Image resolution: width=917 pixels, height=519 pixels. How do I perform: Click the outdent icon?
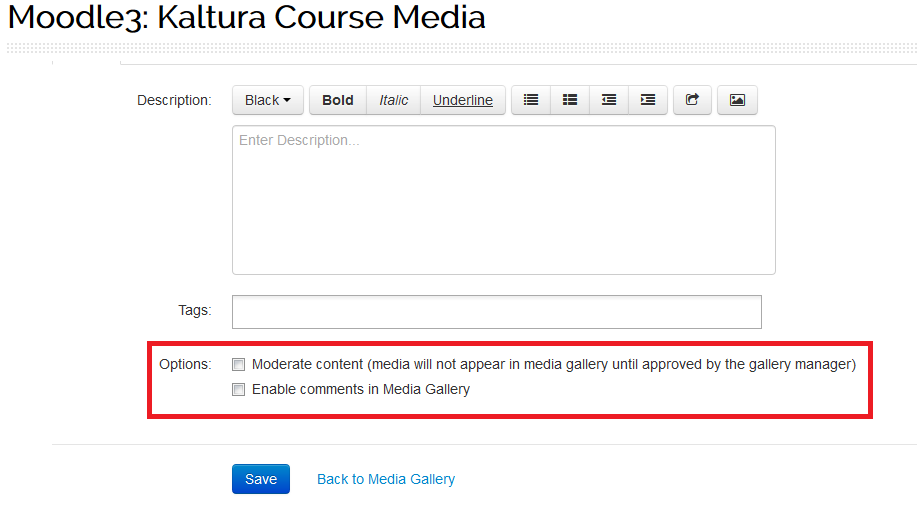[609, 100]
